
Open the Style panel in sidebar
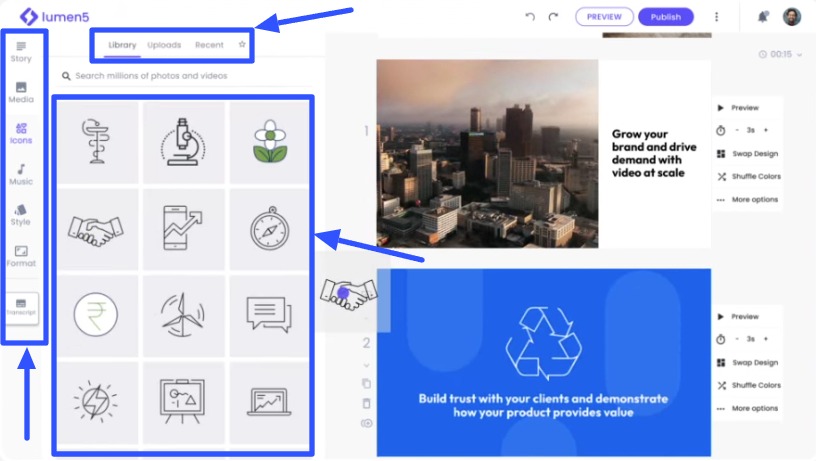pyautogui.click(x=21, y=215)
